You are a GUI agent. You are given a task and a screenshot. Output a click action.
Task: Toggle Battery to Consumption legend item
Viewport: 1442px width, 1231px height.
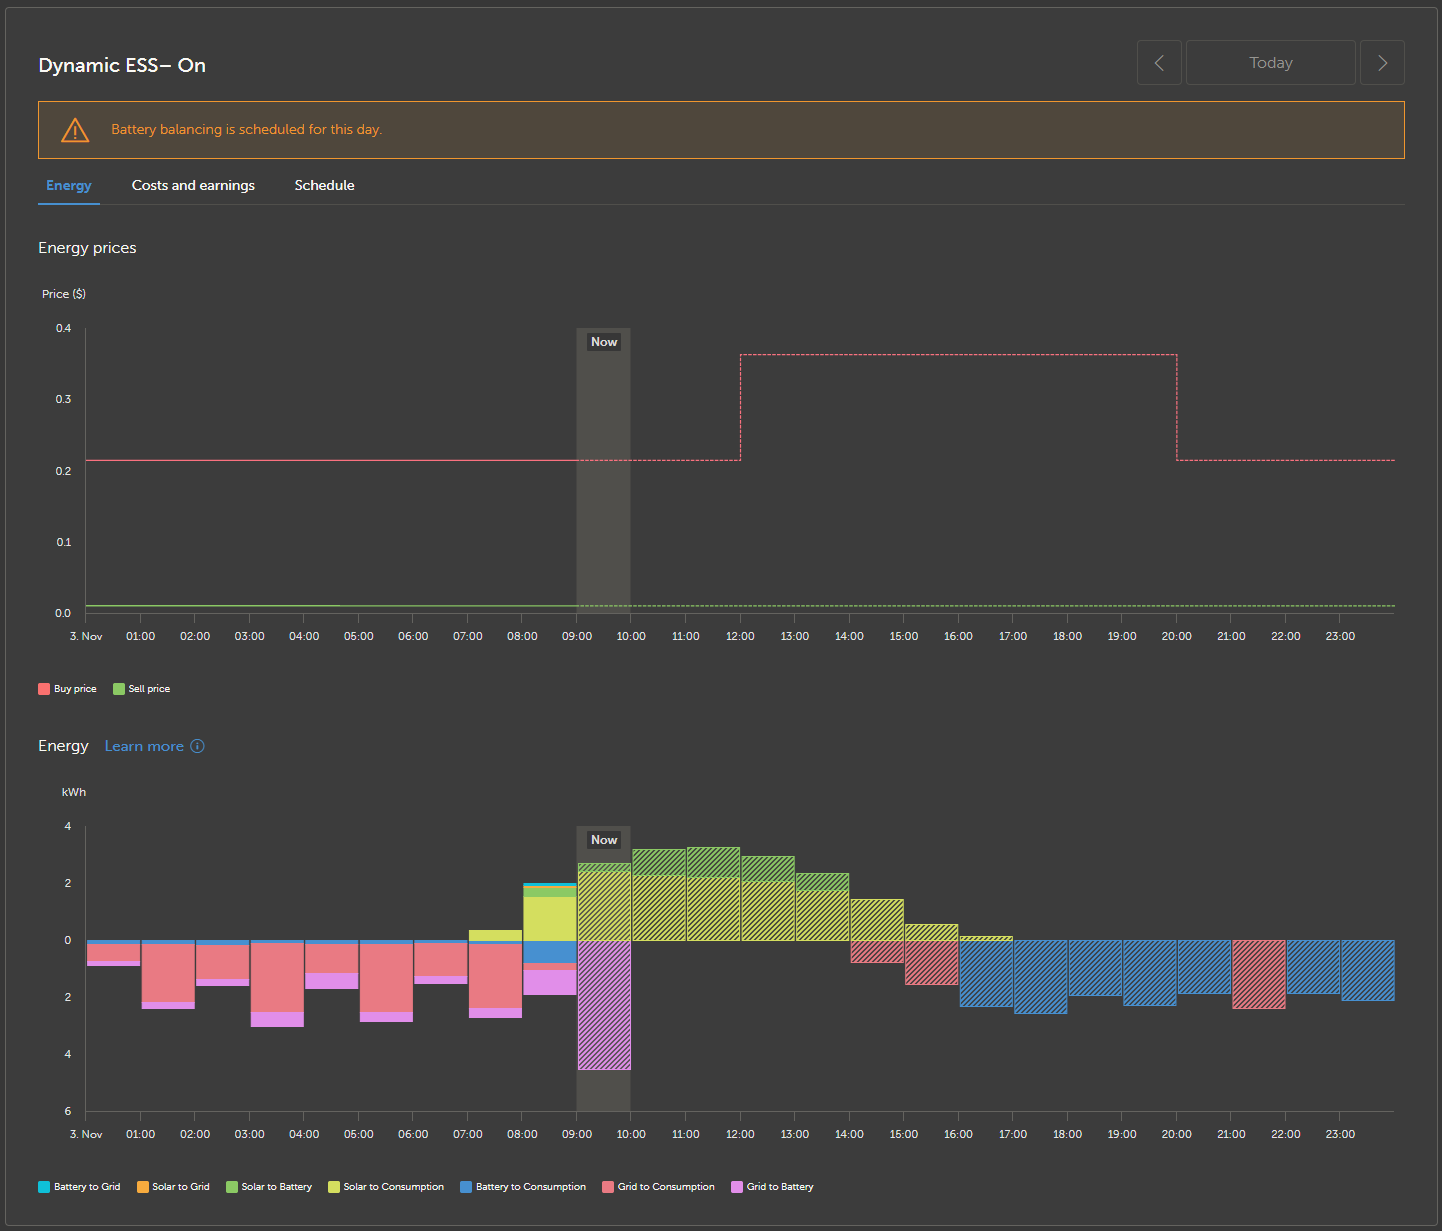tap(523, 1187)
